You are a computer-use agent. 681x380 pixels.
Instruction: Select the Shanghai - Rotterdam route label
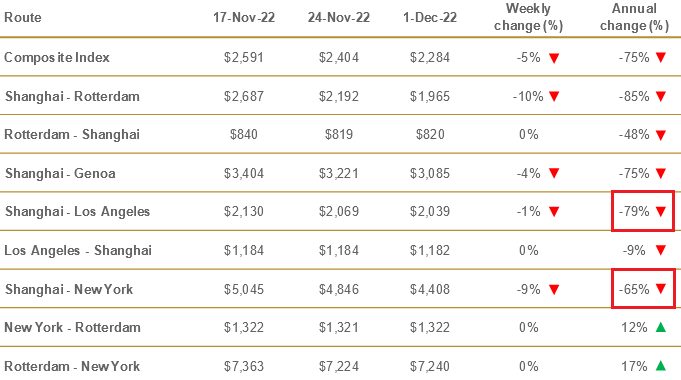(72, 96)
